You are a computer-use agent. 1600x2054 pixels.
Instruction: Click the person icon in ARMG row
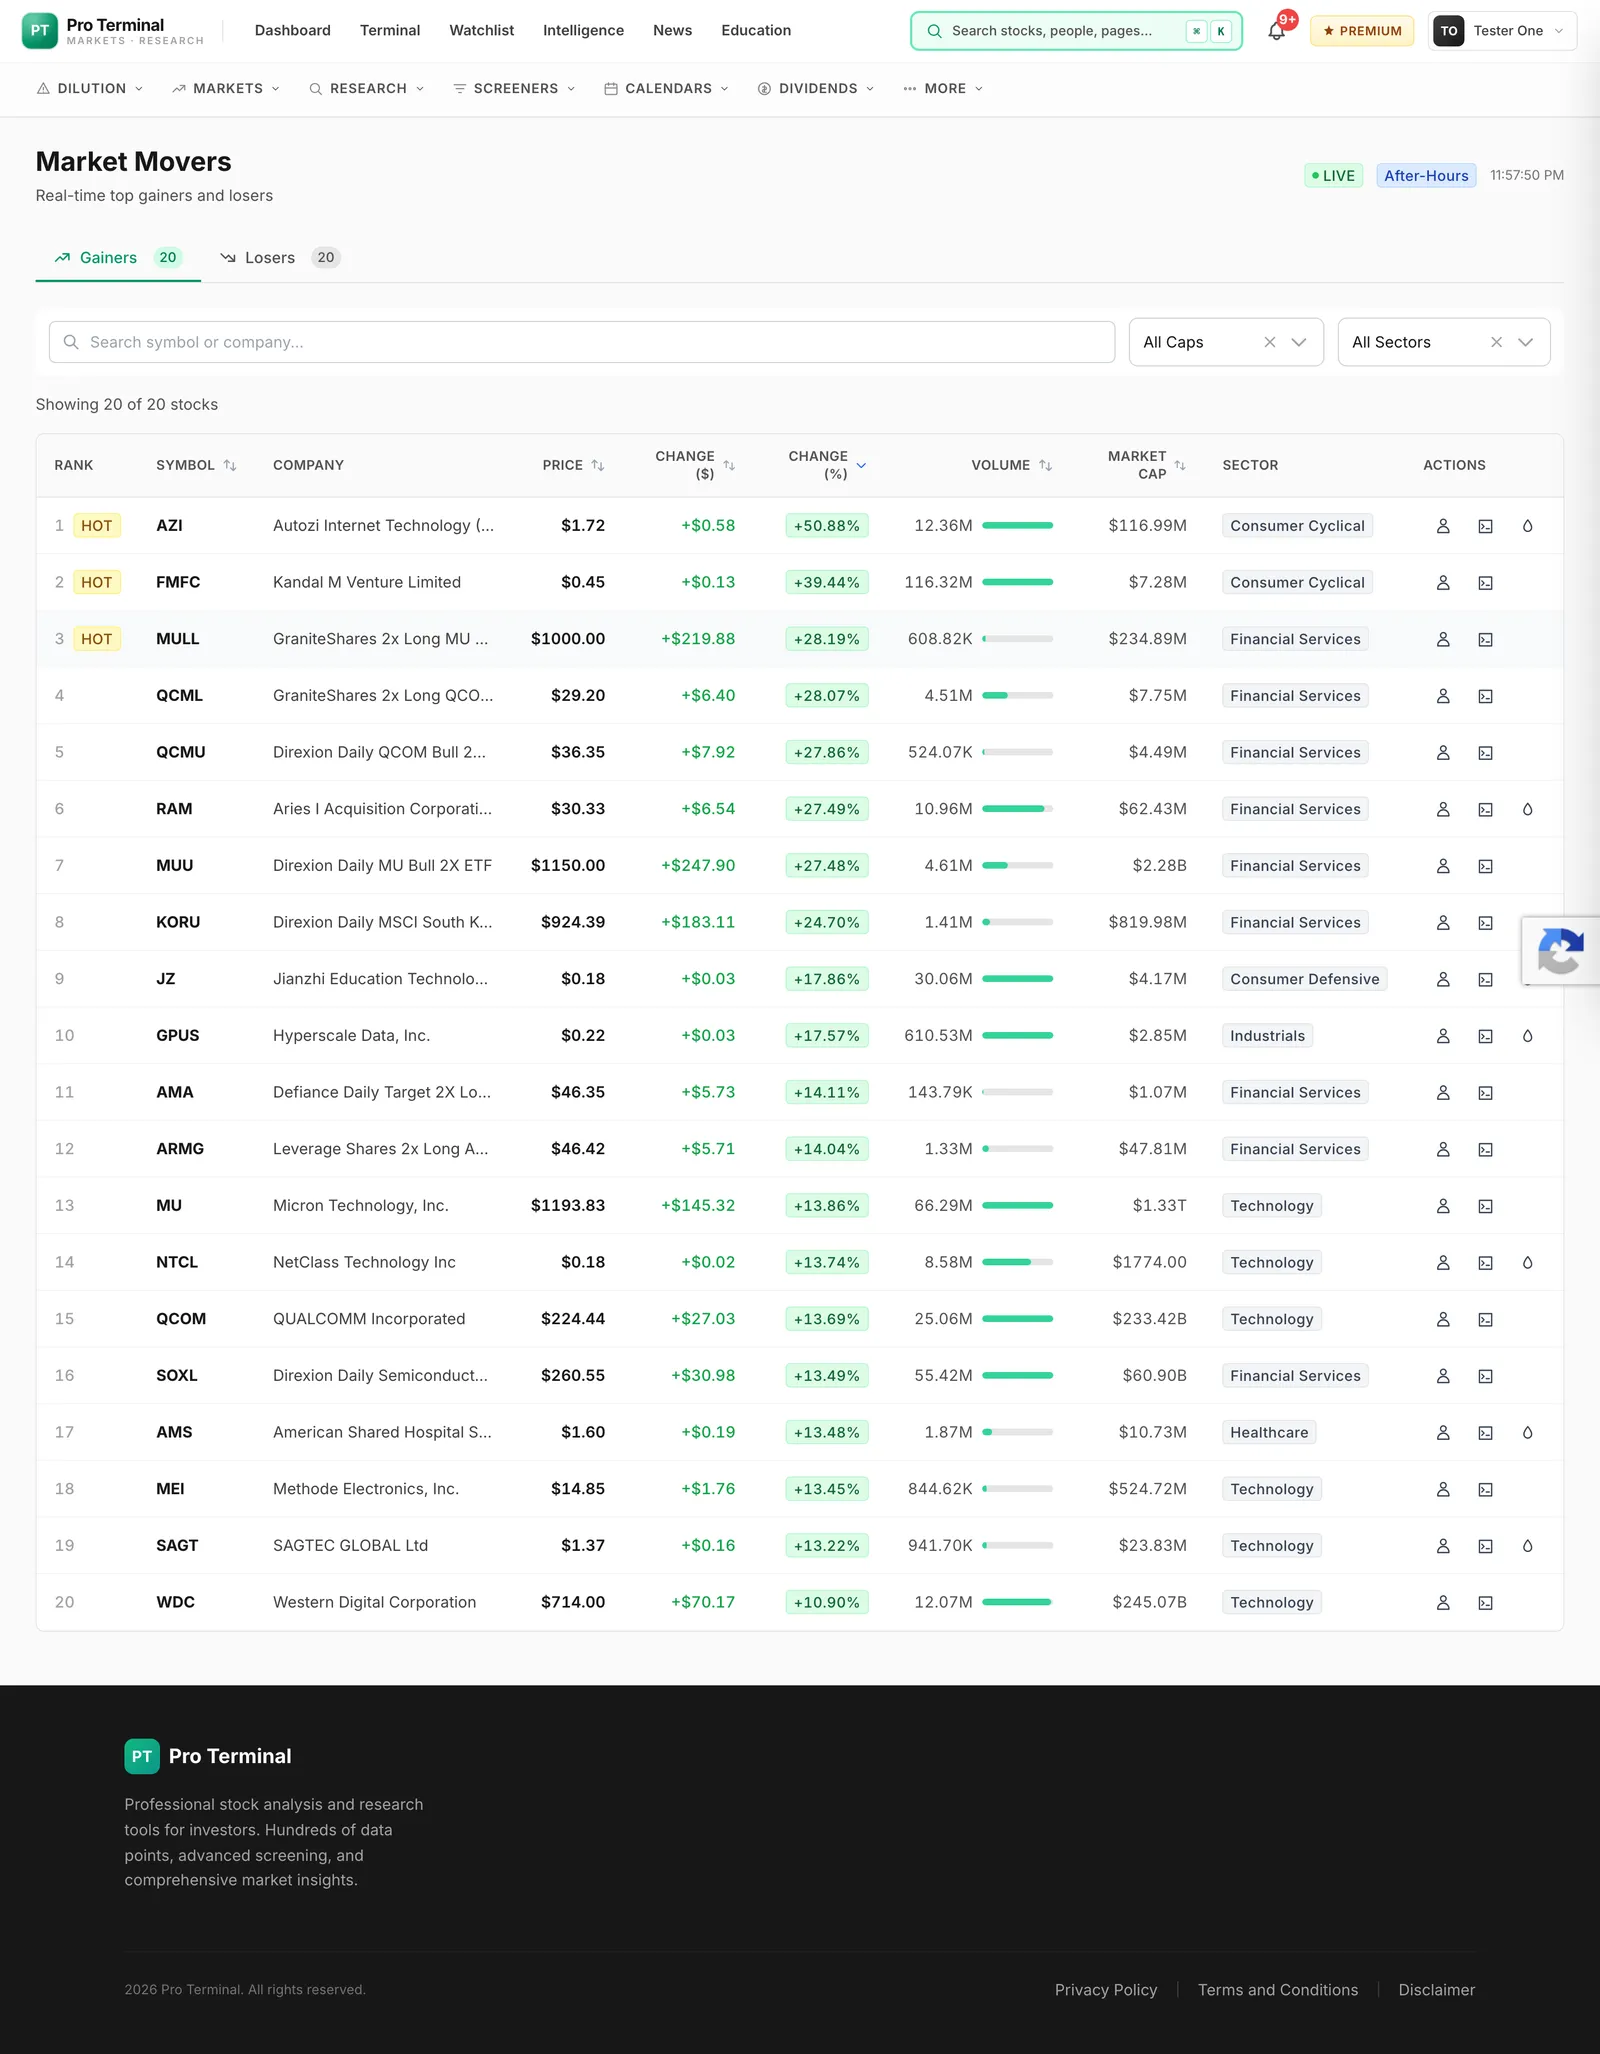[x=1443, y=1149]
